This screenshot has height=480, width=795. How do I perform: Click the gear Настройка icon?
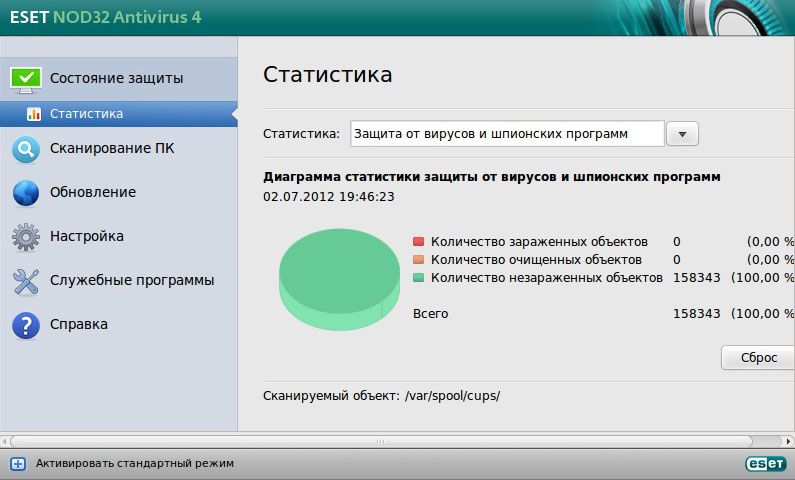click(25, 237)
